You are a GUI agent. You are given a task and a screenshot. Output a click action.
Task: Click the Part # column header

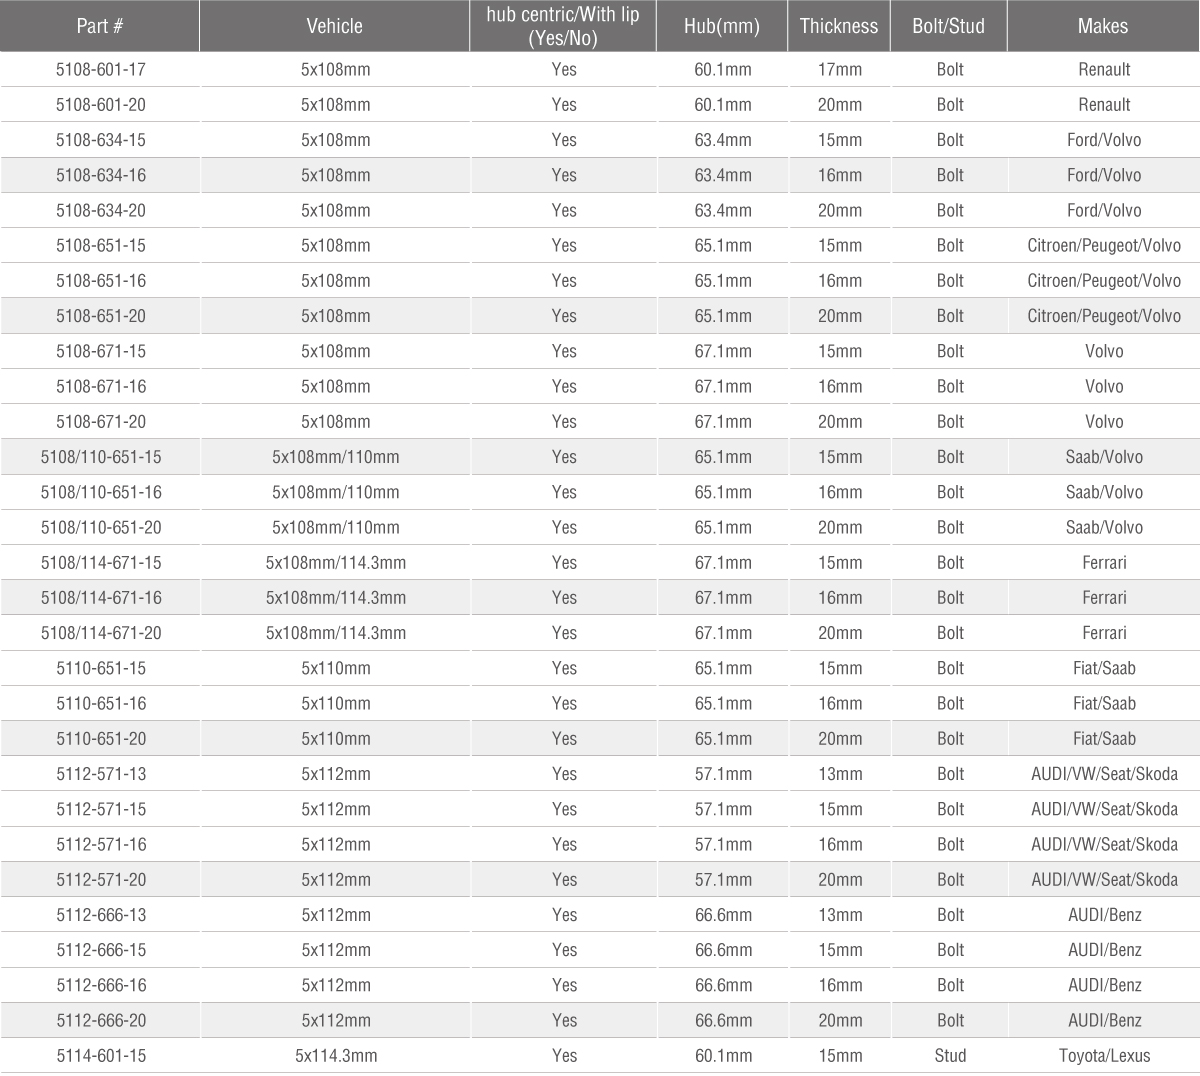pos(100,26)
